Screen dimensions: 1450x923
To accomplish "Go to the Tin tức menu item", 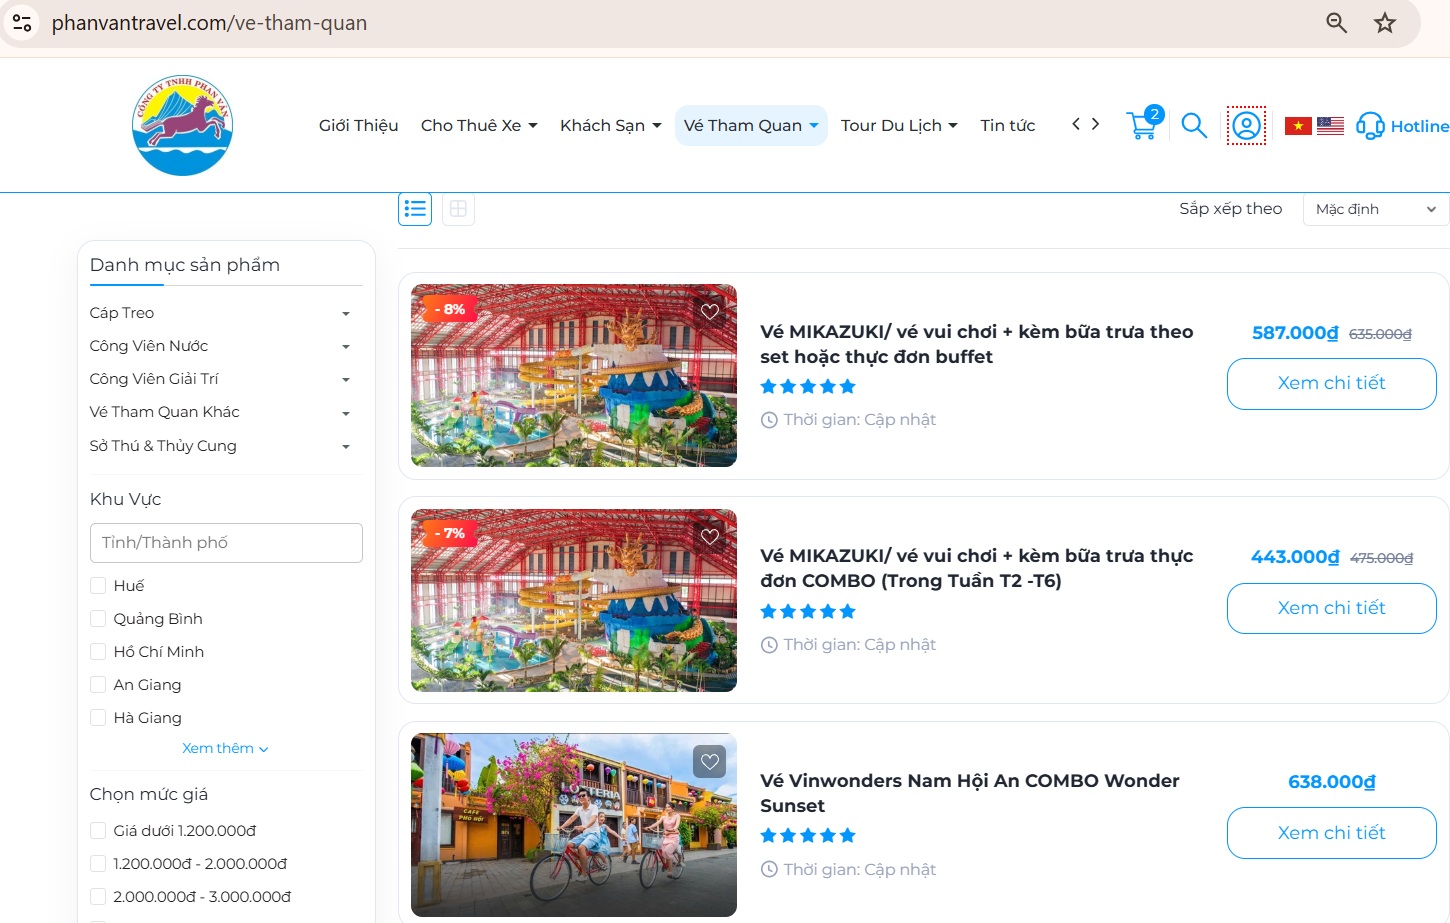I will click(1007, 125).
